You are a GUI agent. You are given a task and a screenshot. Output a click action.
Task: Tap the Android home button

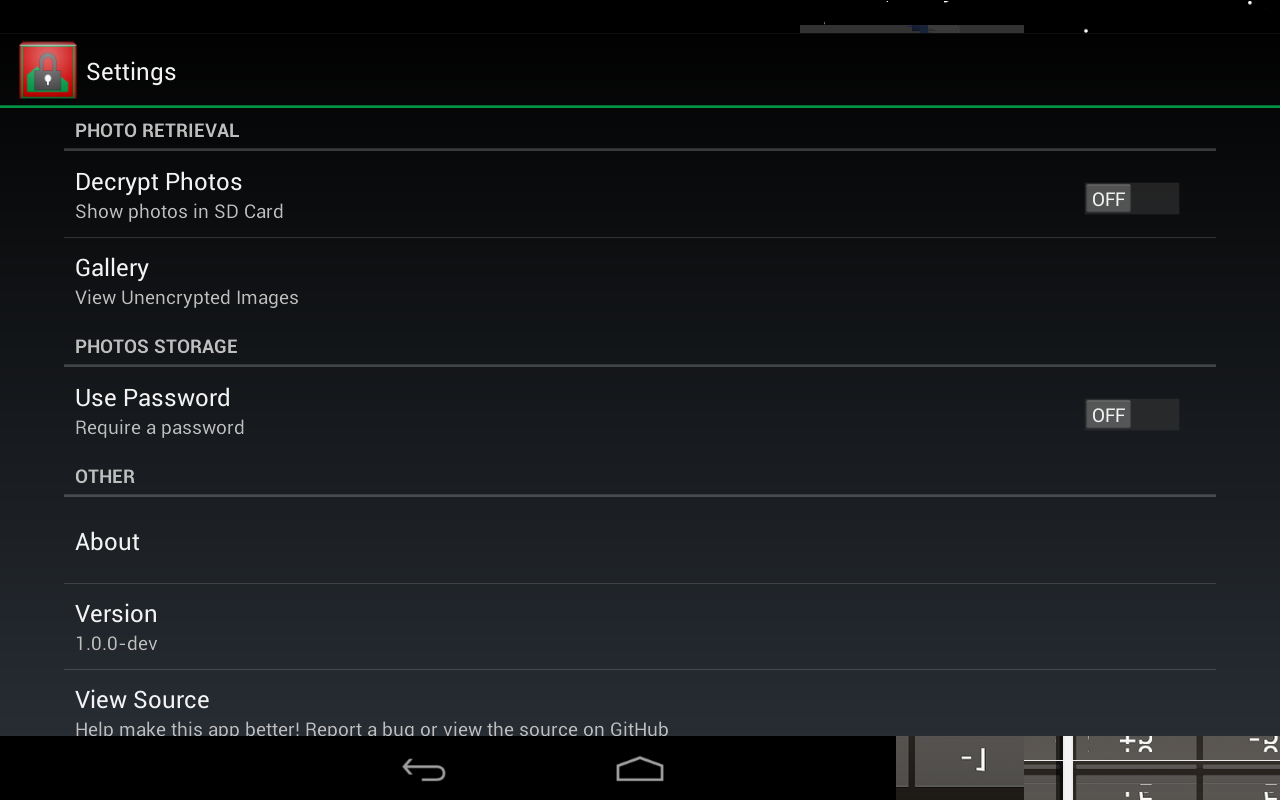pos(640,769)
